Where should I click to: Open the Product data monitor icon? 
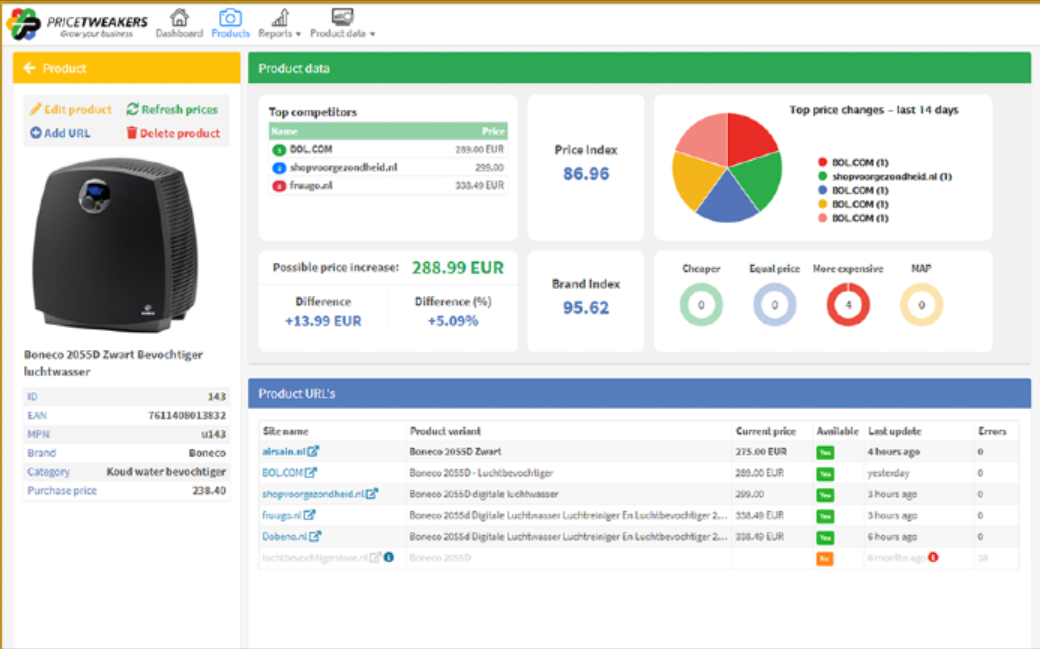click(x=342, y=17)
